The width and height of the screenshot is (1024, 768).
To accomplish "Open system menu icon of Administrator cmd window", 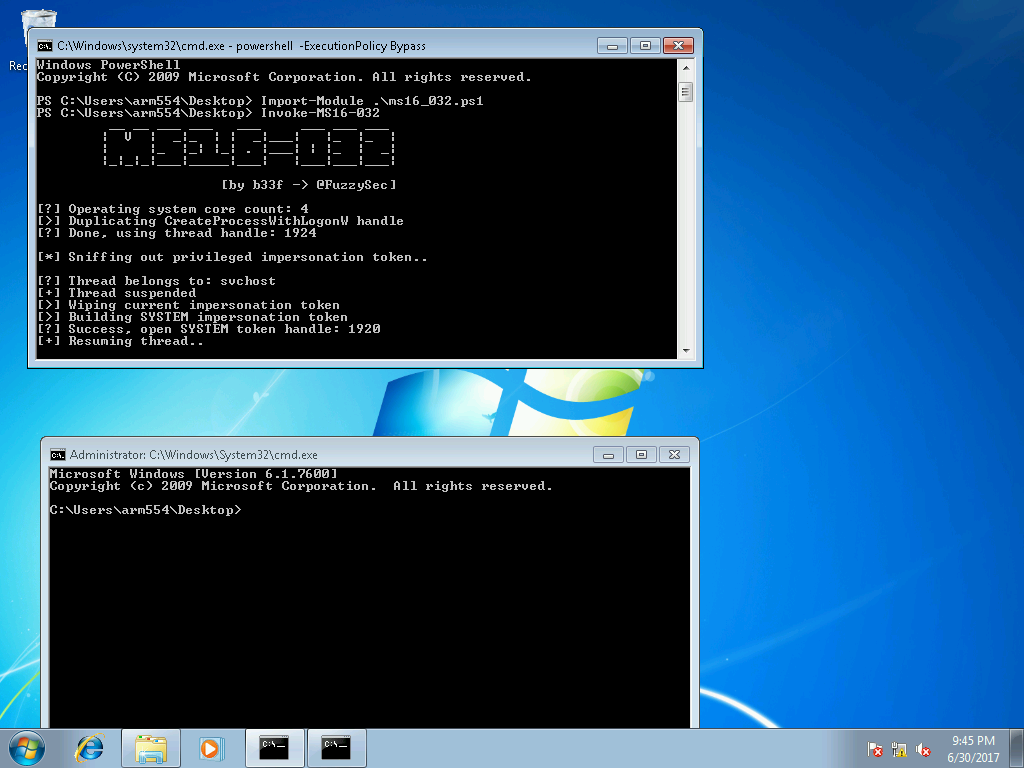I will pos(57,455).
